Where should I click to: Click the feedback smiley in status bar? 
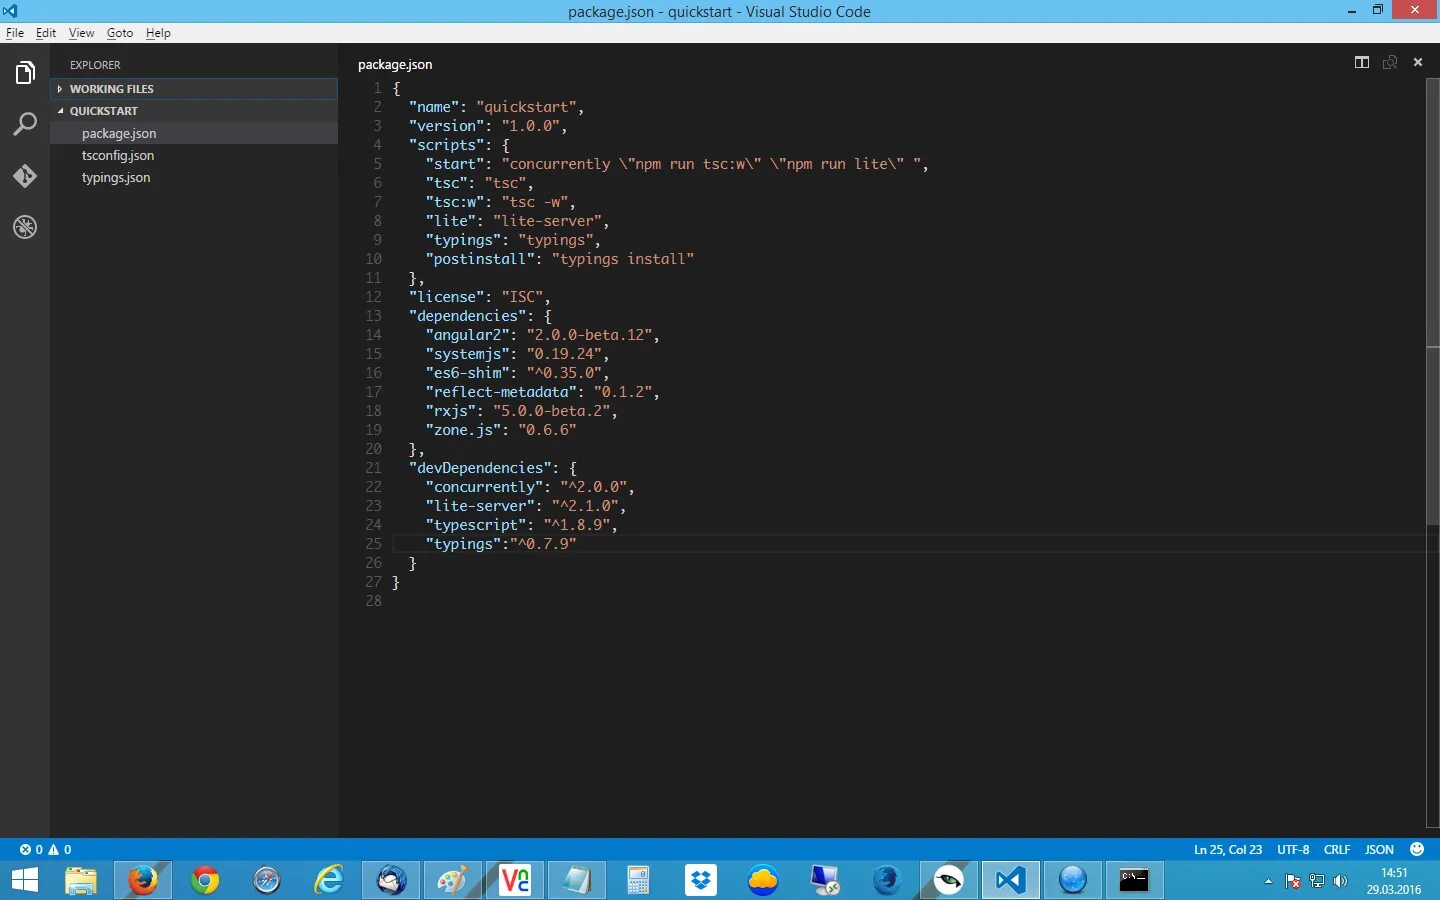point(1416,849)
